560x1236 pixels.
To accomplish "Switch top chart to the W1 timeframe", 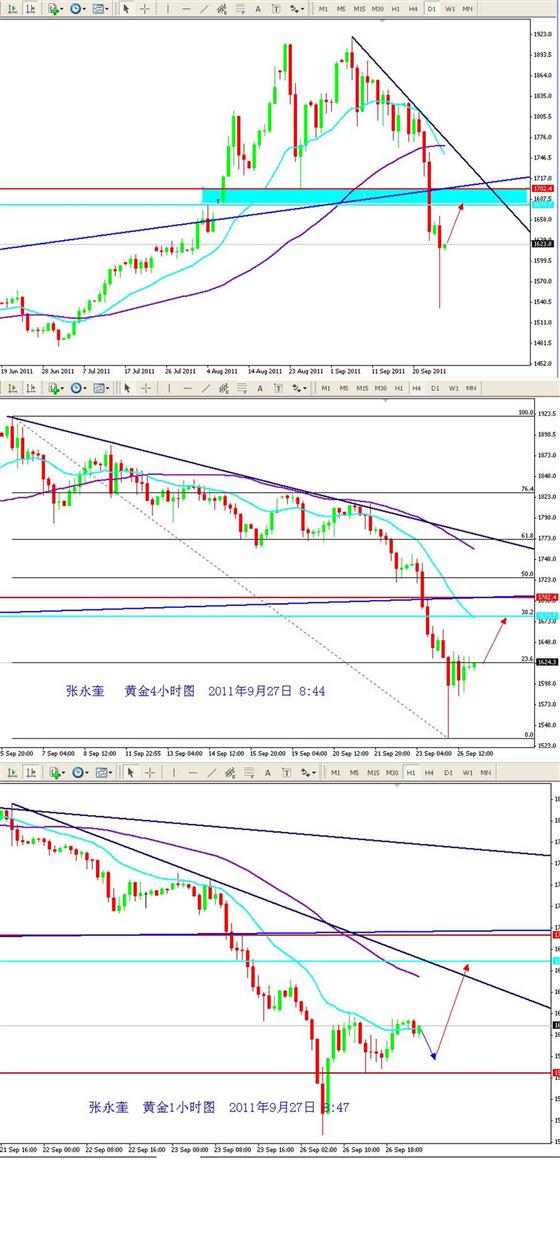I will (x=450, y=8).
